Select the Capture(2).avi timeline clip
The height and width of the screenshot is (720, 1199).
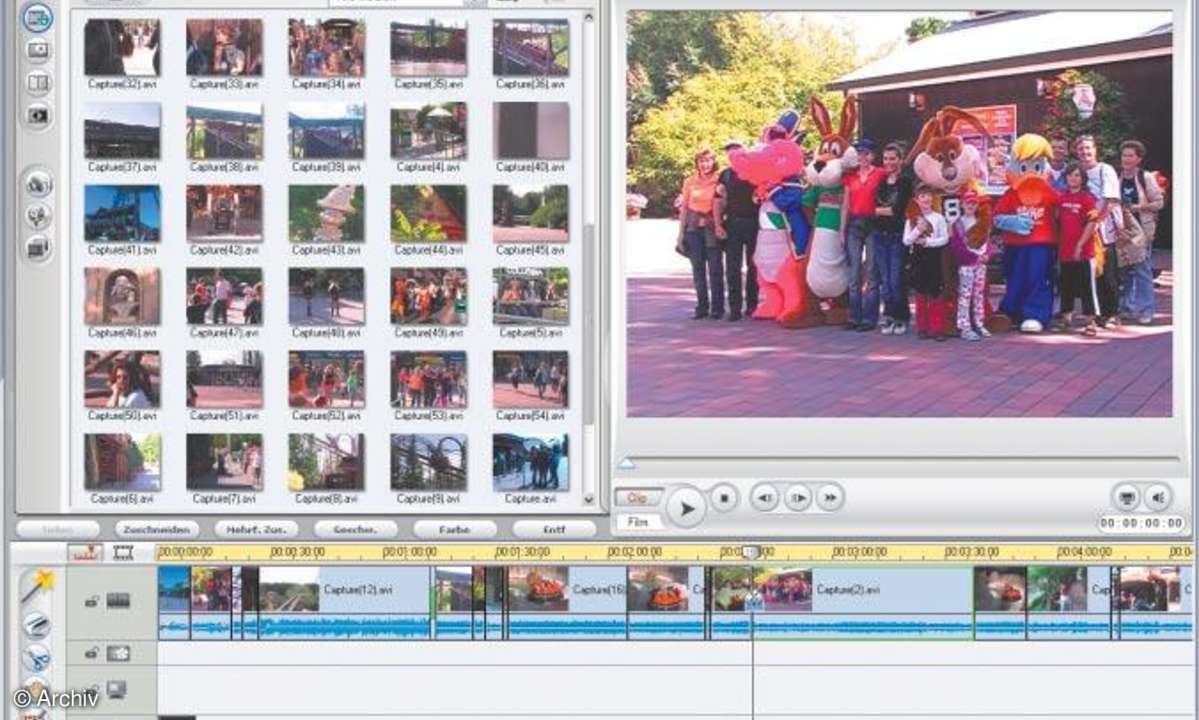(x=863, y=589)
